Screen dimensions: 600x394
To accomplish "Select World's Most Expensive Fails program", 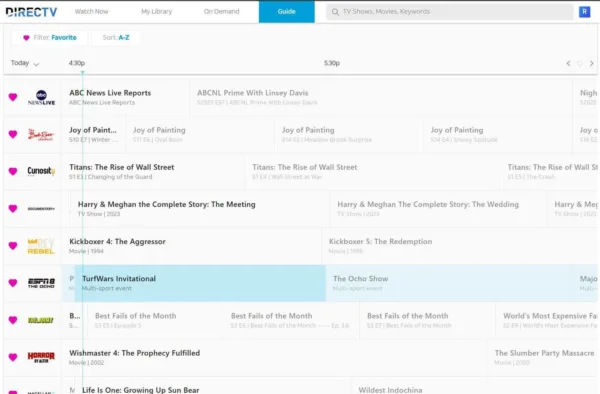I will coord(547,320).
